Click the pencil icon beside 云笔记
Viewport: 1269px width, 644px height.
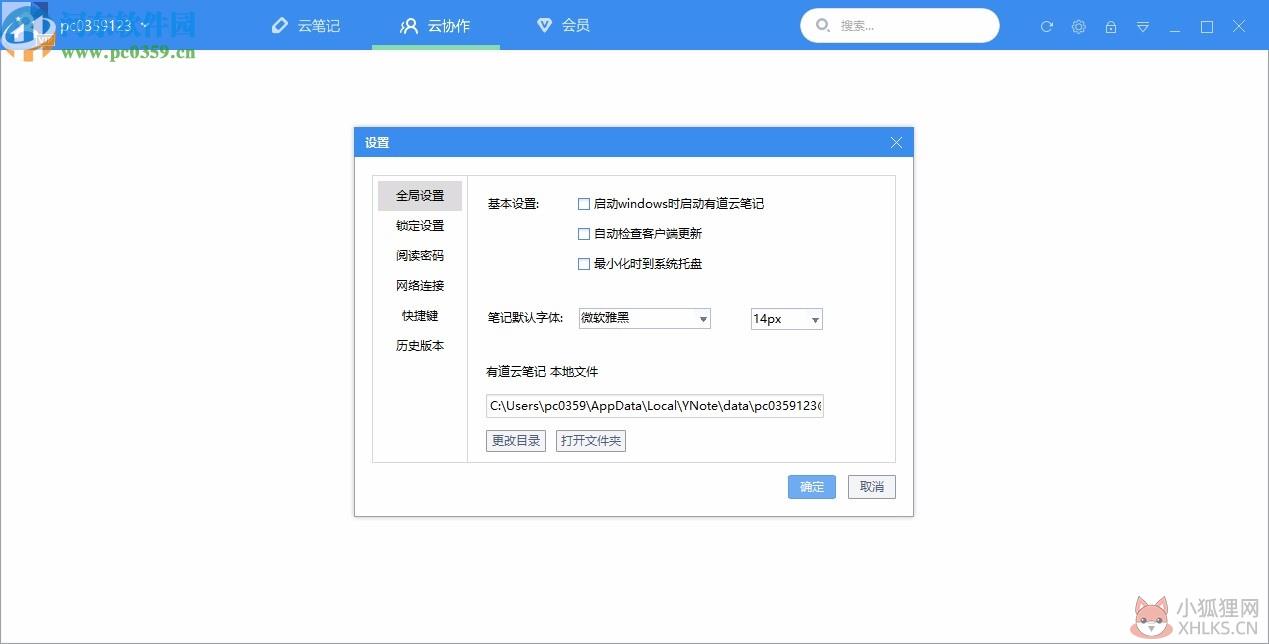(280, 25)
